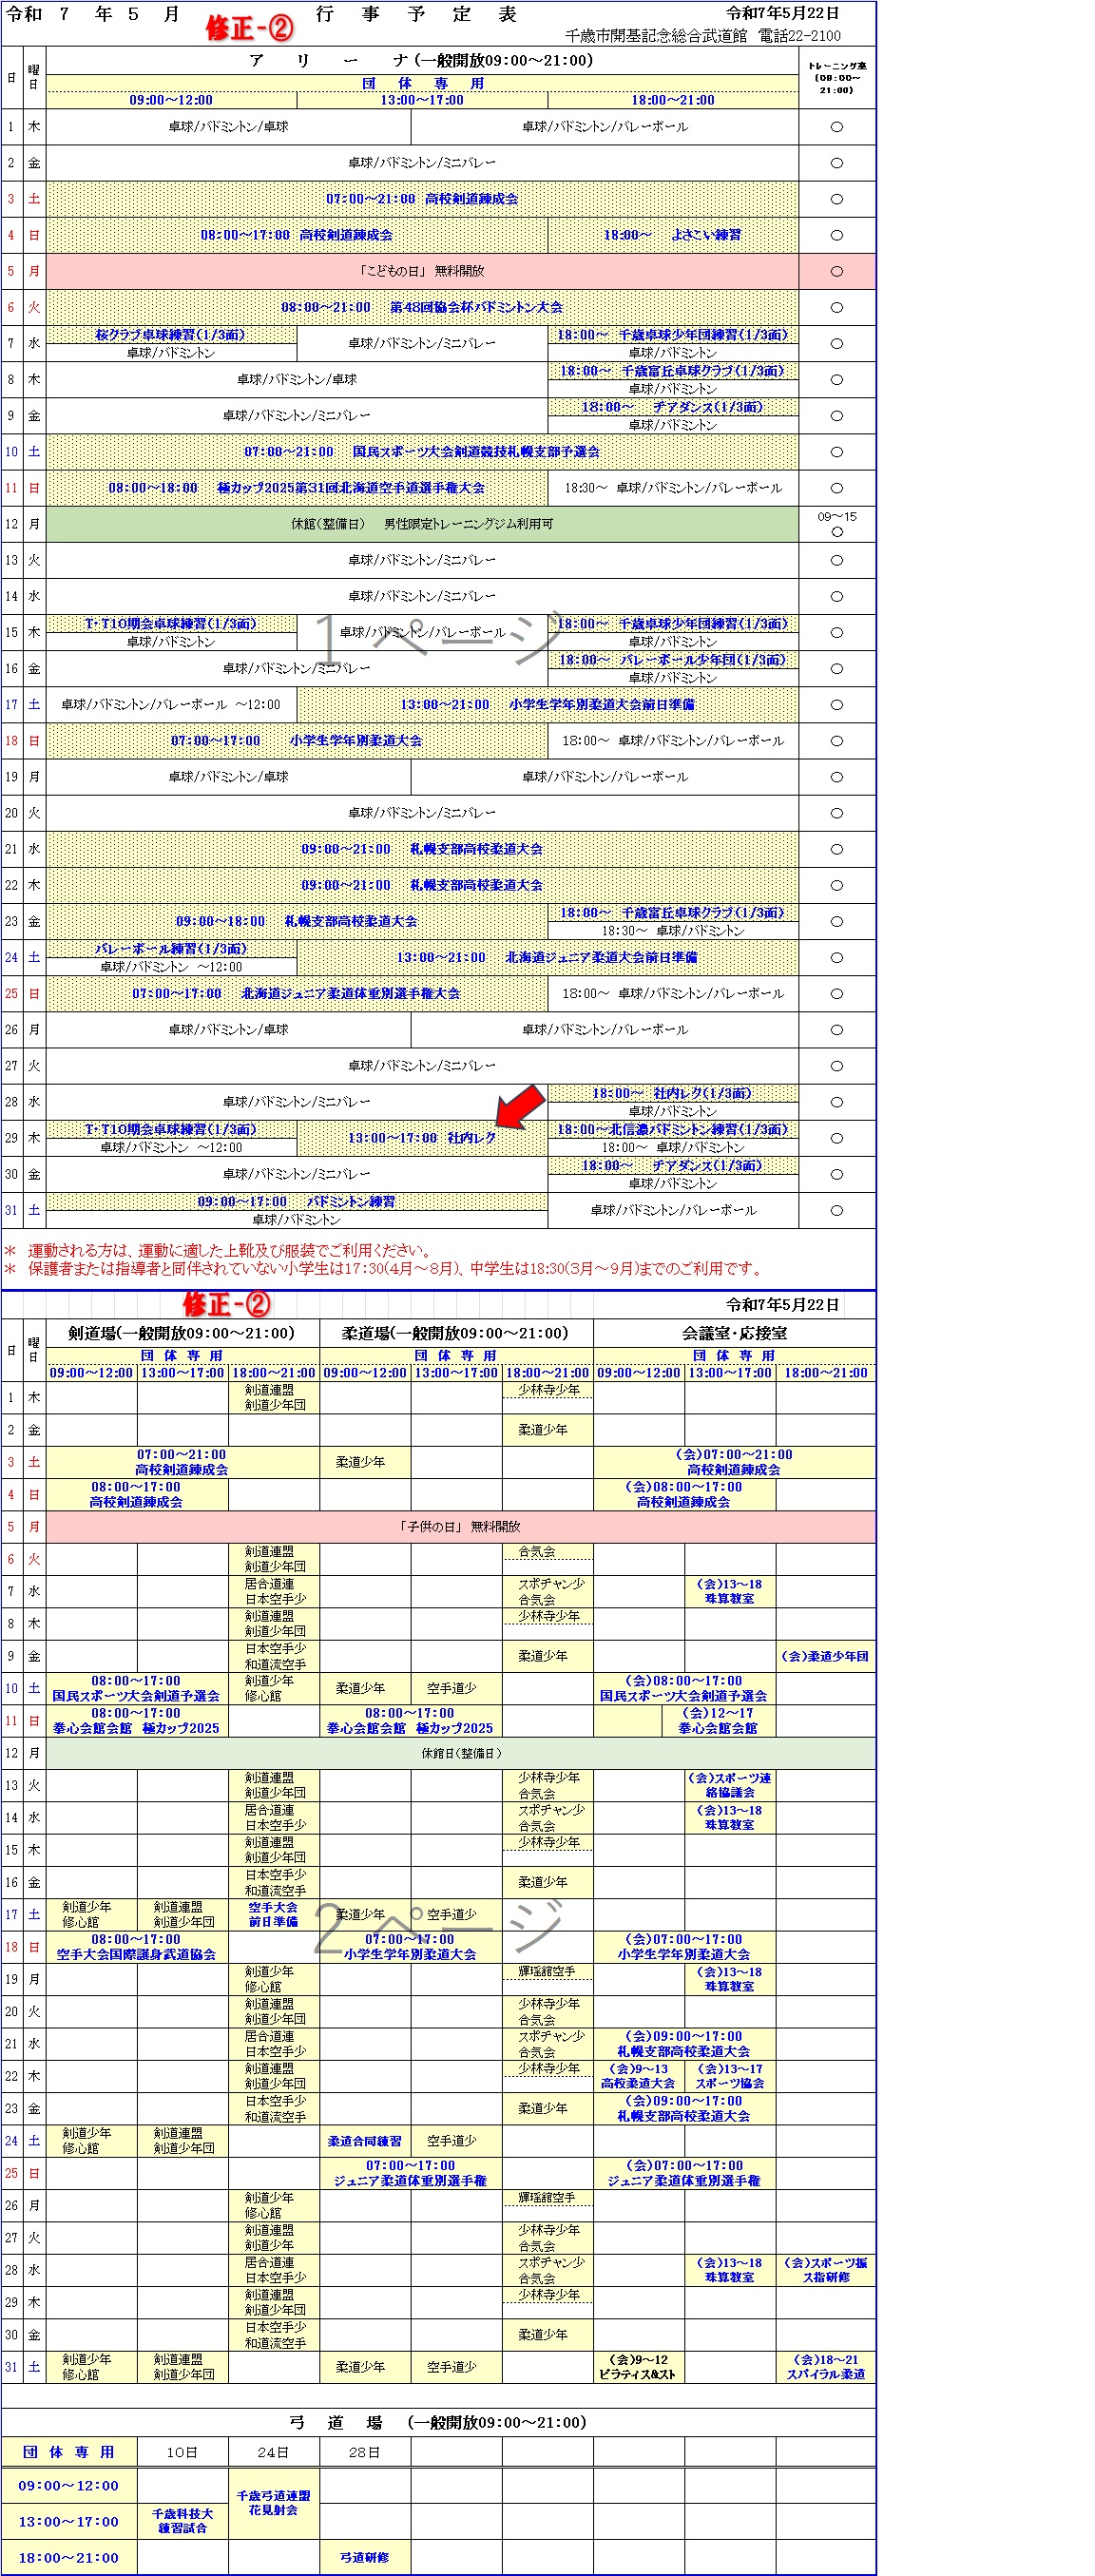This screenshot has width=1095, height=2576.
Task: Click 18:00~ 社内レク(1/3面) cell
Action: [x=673, y=1094]
